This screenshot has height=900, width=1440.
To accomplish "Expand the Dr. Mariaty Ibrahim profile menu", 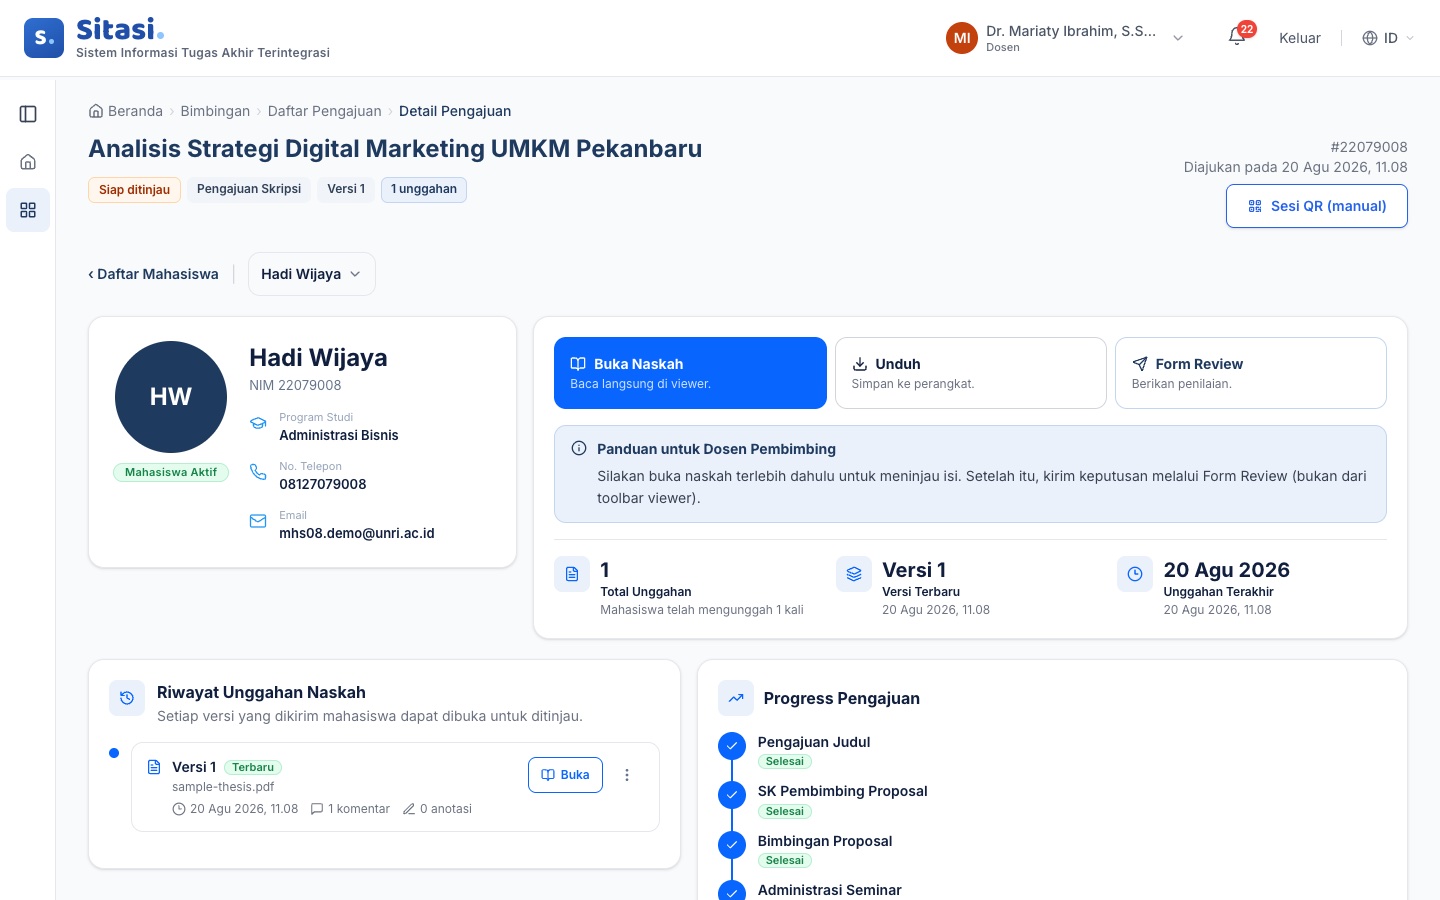I will coord(1066,38).
